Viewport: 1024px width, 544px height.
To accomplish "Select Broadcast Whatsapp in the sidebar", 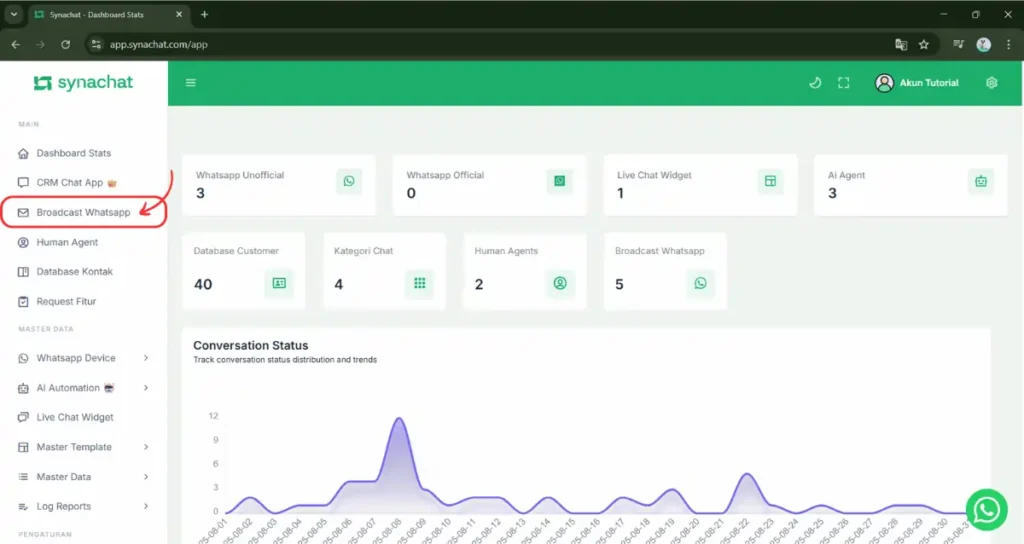I will [84, 212].
